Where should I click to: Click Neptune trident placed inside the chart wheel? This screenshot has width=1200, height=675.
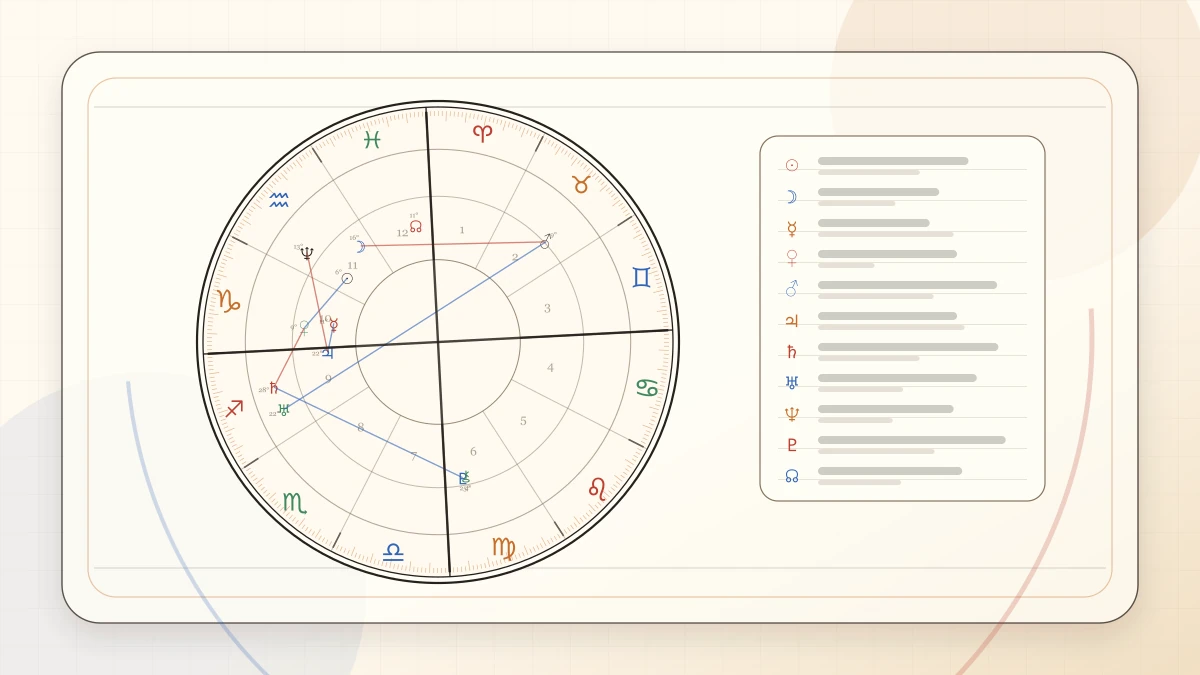click(307, 253)
